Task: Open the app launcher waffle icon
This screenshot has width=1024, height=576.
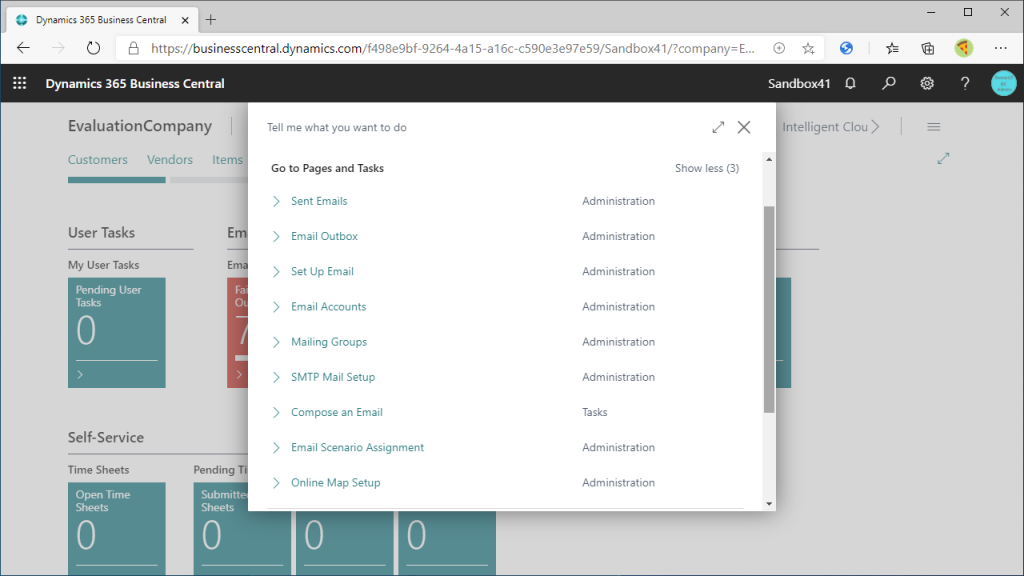Action: pos(20,83)
